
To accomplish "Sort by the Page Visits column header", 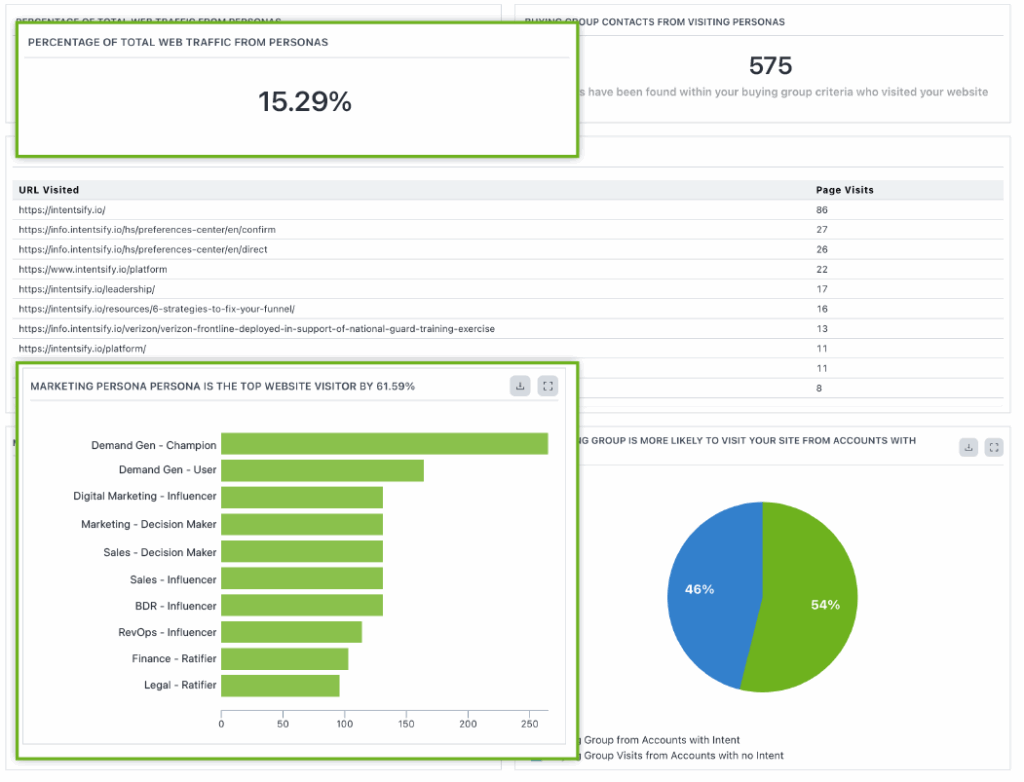I will point(844,190).
